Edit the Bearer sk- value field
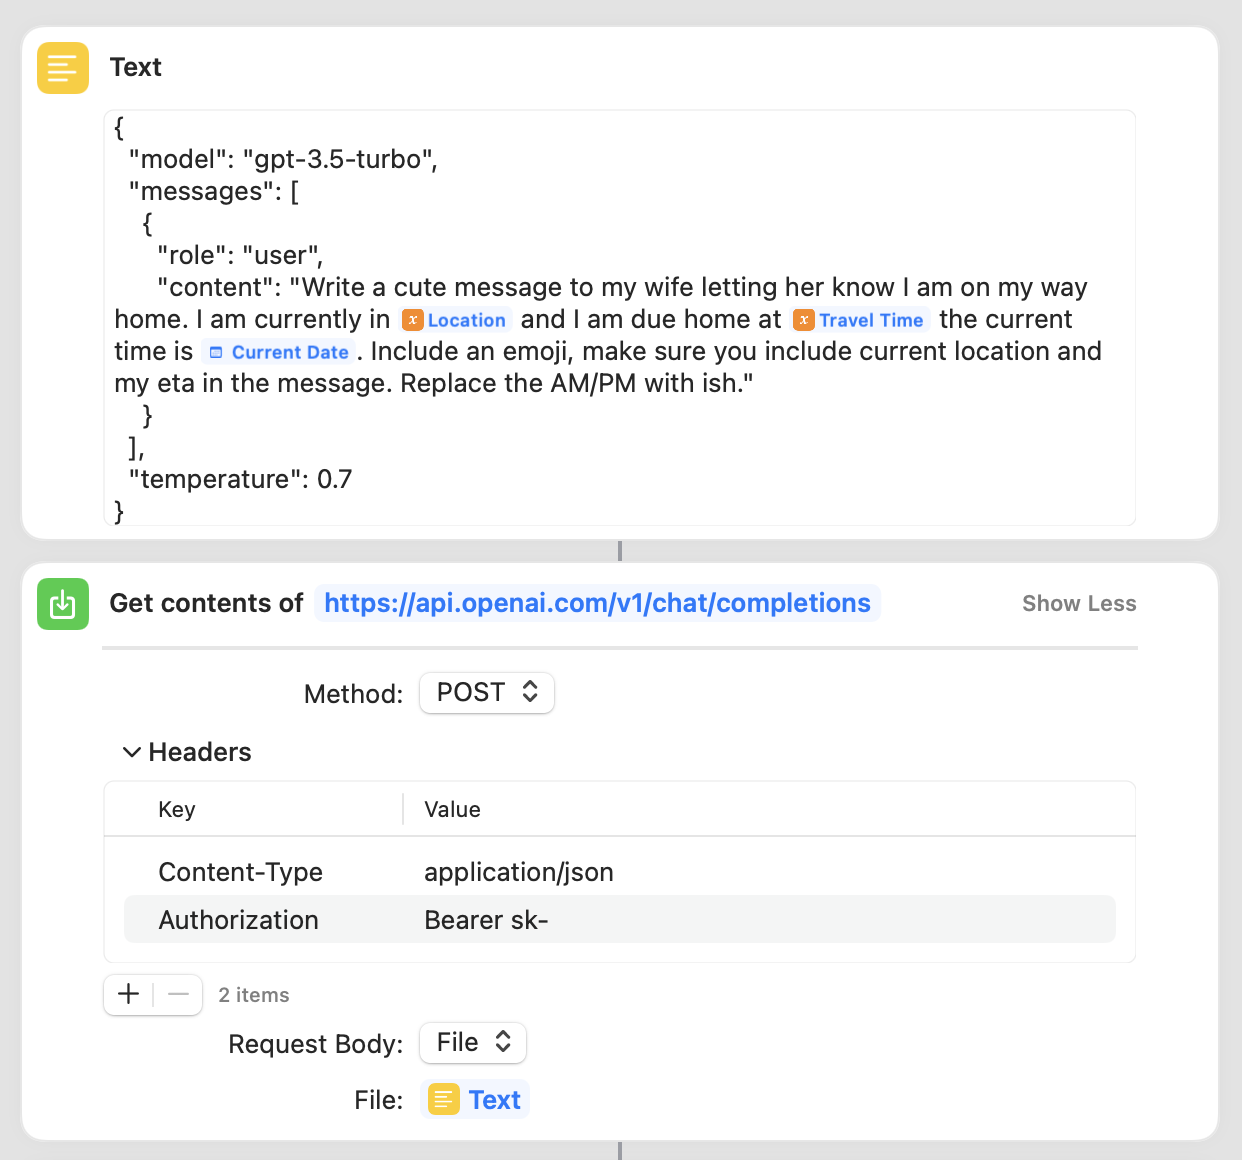This screenshot has width=1242, height=1160. click(x=486, y=920)
